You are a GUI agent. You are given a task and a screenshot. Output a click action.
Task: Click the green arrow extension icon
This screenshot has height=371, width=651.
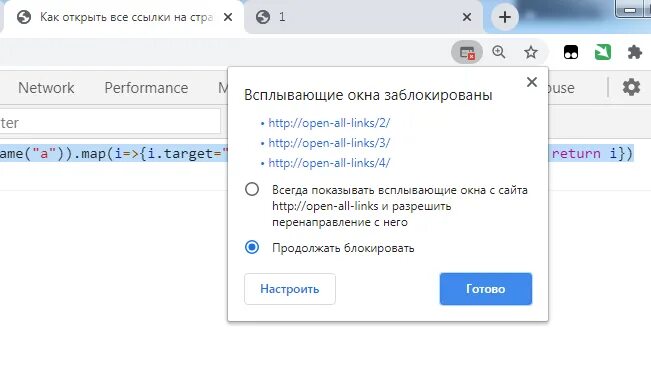[x=603, y=52]
